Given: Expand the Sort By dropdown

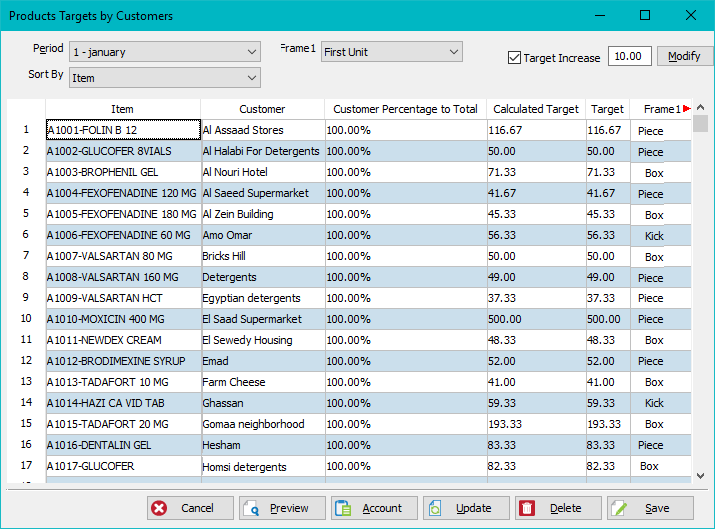Looking at the screenshot, I should (x=165, y=78).
